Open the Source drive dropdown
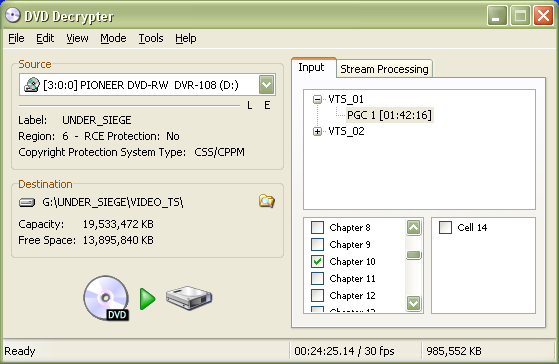The height and width of the screenshot is (364, 559). [x=267, y=85]
